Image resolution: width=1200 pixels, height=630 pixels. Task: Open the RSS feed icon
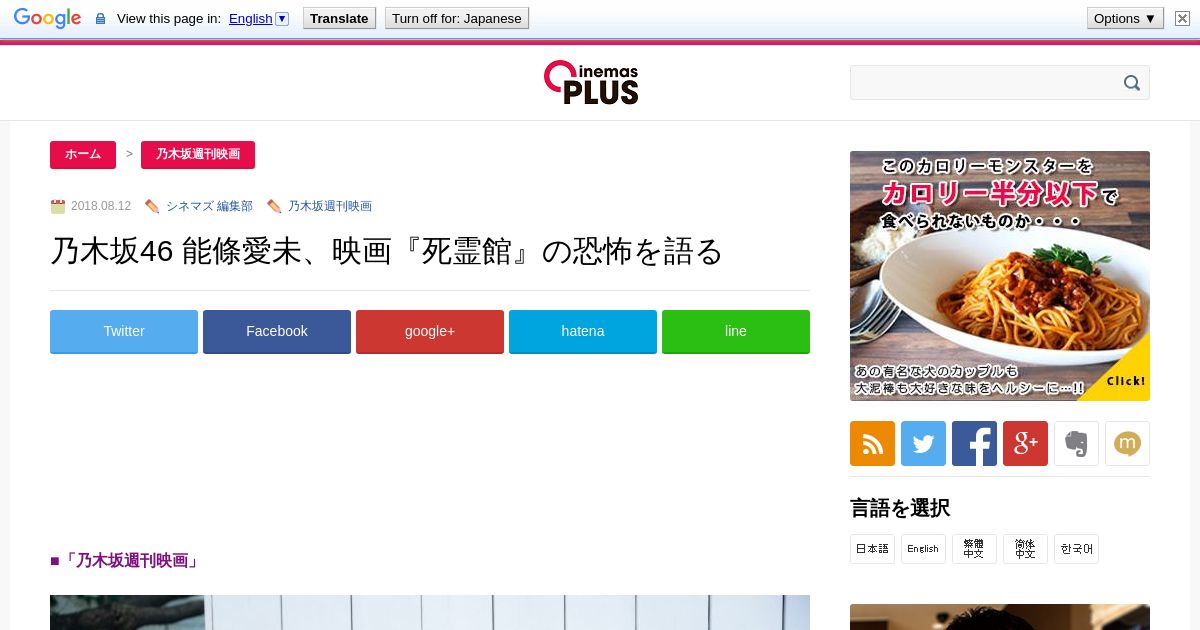pyautogui.click(x=872, y=443)
